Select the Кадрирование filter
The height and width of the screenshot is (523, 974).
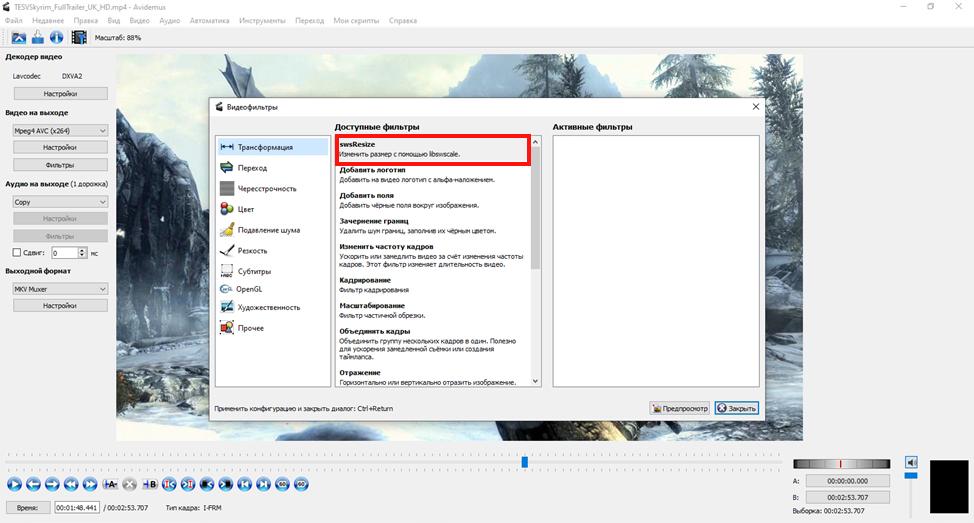[x=432, y=285]
